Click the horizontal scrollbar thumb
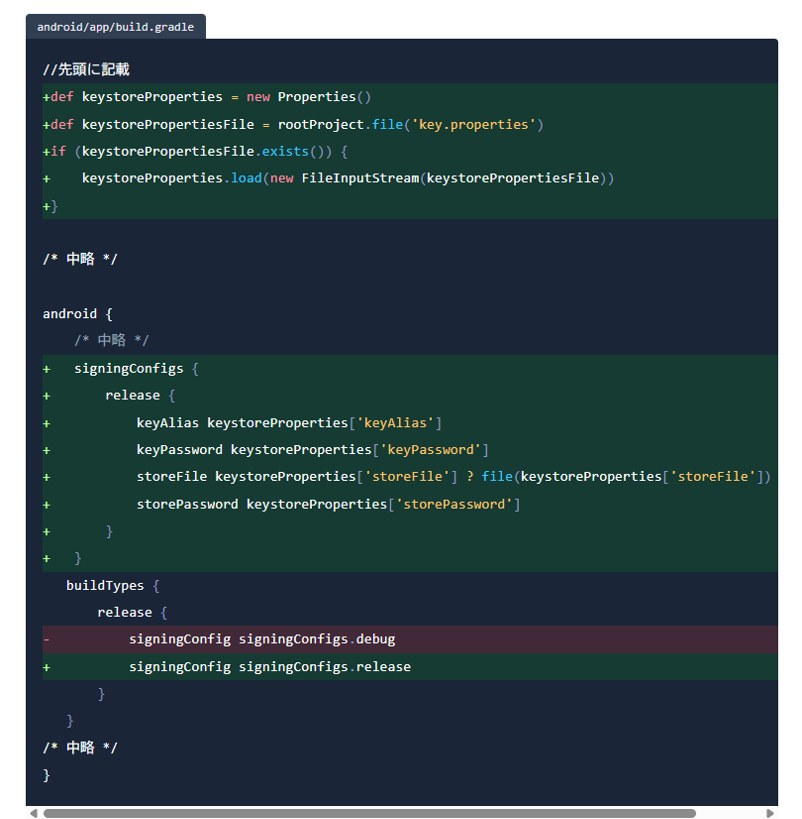The height and width of the screenshot is (819, 802). (369, 813)
